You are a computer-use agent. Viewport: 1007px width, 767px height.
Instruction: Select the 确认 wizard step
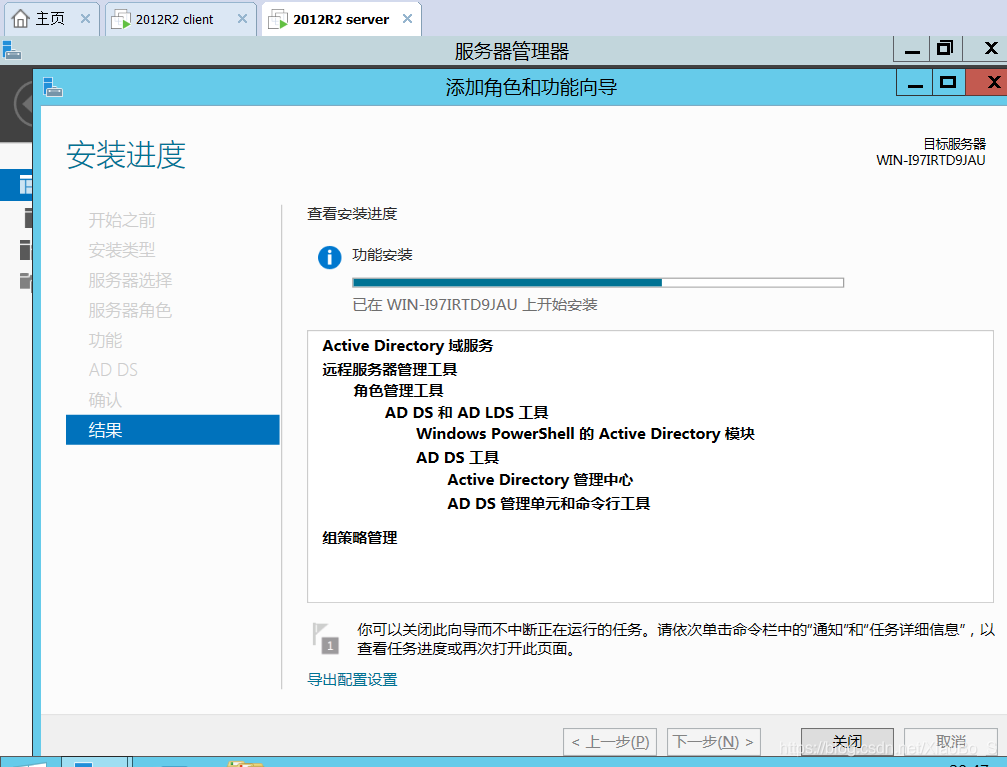click(105, 400)
